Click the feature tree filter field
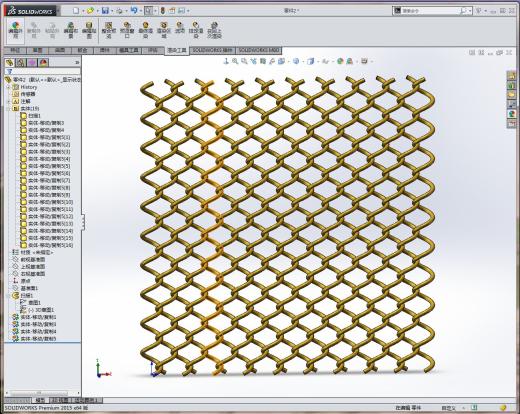Screen dimensions: 520x414 click(x=43, y=71)
